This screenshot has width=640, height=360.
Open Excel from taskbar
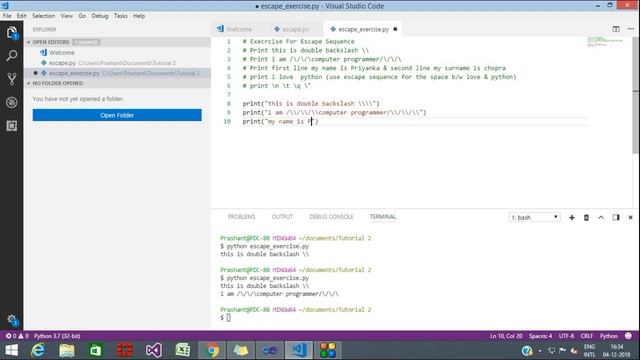tap(183, 350)
